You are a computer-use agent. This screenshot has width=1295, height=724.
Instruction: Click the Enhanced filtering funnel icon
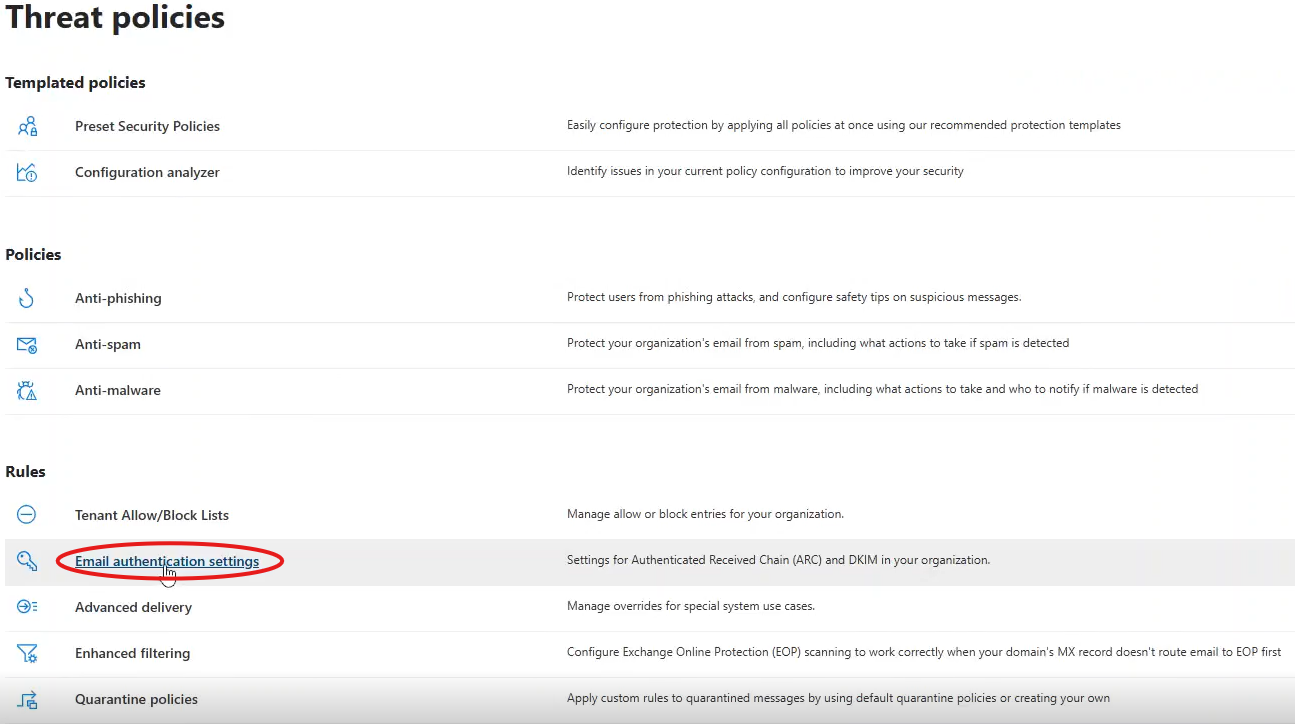point(27,653)
